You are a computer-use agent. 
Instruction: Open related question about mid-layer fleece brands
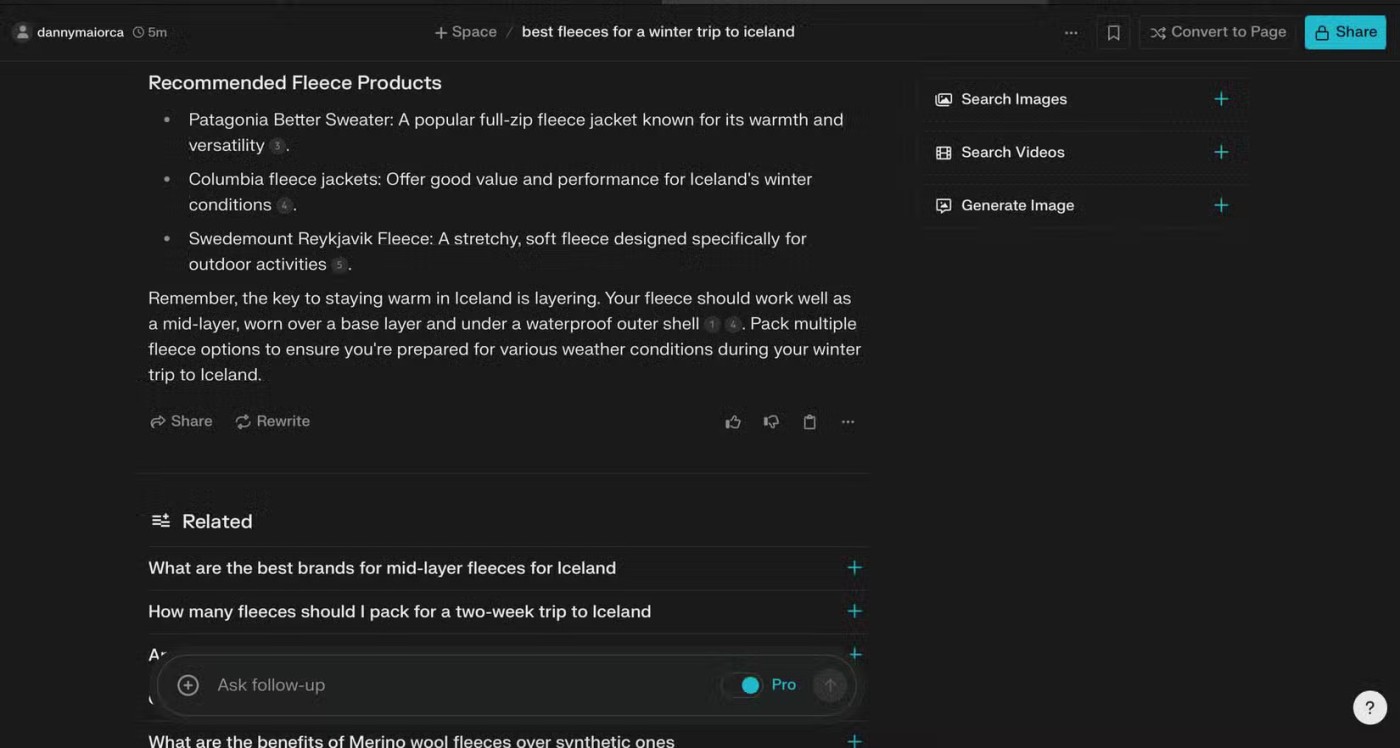[x=382, y=568]
